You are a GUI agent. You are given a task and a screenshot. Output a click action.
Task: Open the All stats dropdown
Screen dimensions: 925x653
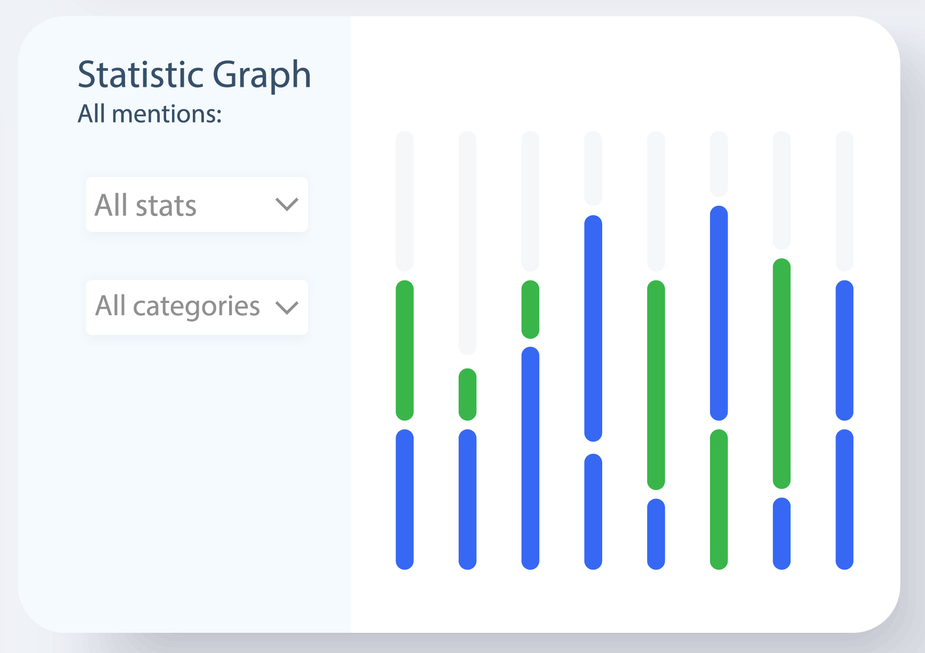tap(196, 205)
